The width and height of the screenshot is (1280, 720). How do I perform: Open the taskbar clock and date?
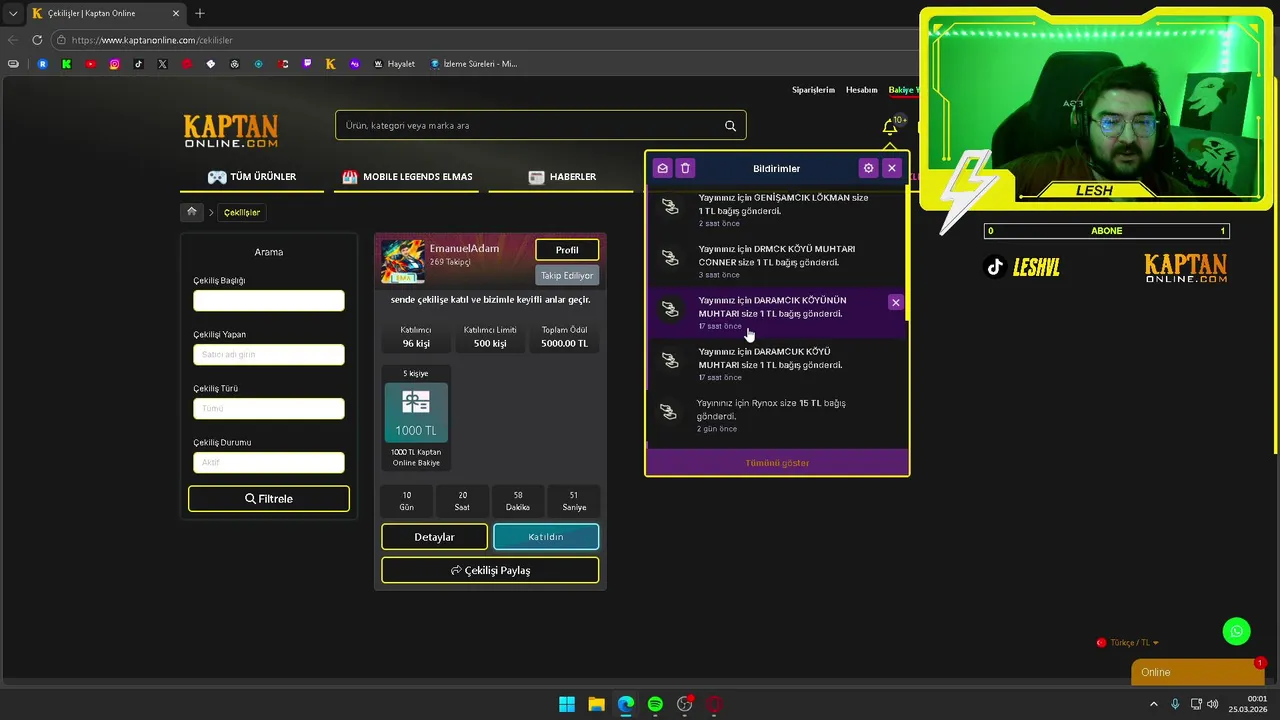click(1249, 704)
